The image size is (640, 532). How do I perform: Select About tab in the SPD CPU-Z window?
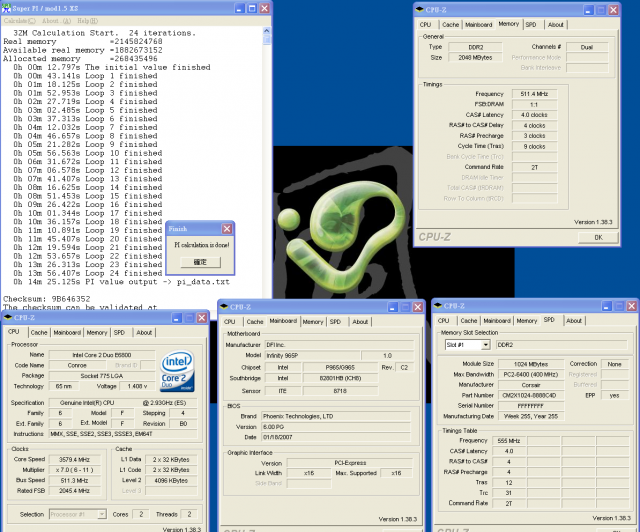[573, 321]
